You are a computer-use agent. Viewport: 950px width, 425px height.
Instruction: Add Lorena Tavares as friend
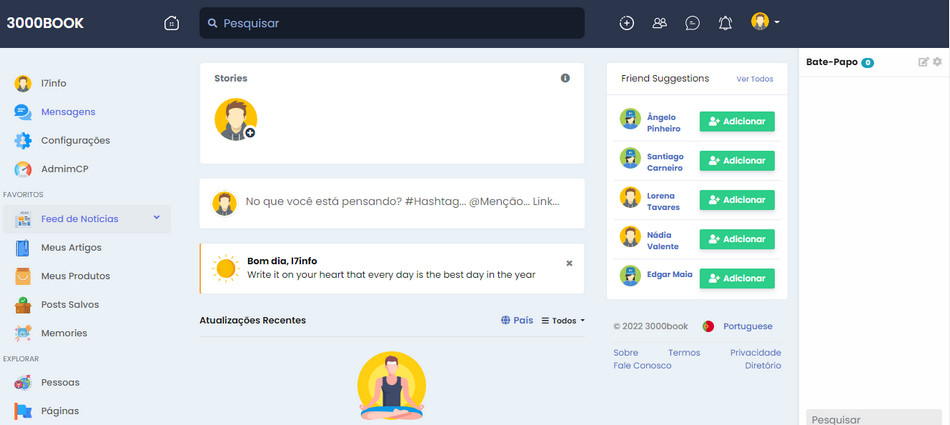tap(737, 200)
